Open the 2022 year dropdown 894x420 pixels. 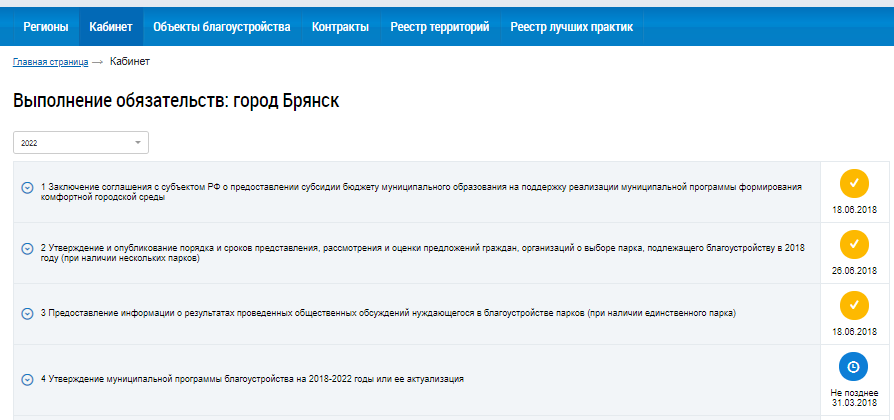pyautogui.click(x=81, y=143)
